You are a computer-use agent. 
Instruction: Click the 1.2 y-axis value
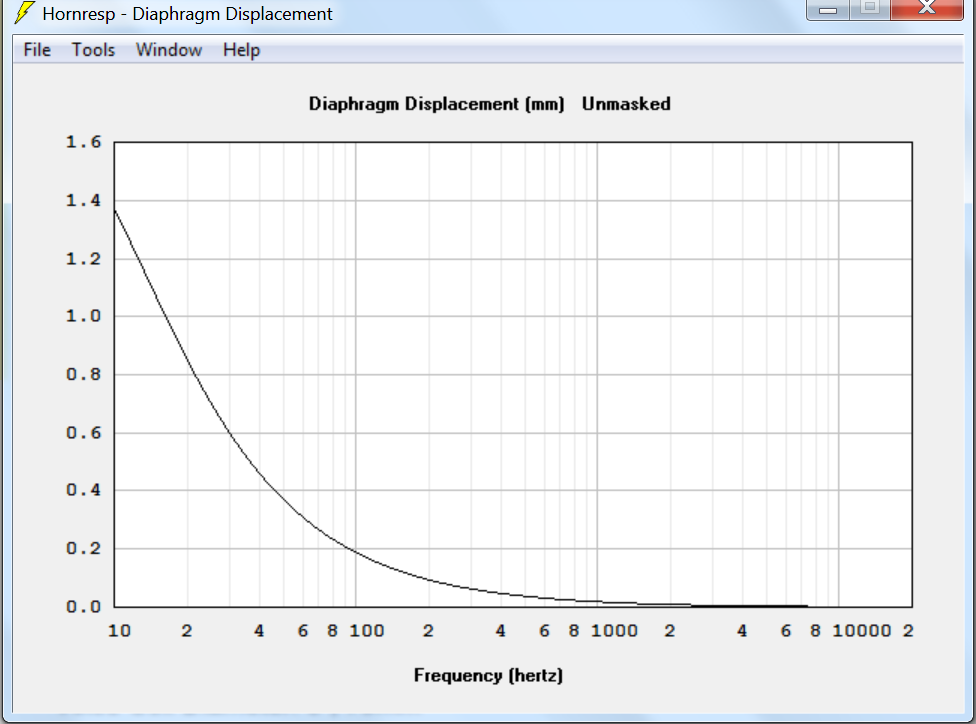click(83, 259)
